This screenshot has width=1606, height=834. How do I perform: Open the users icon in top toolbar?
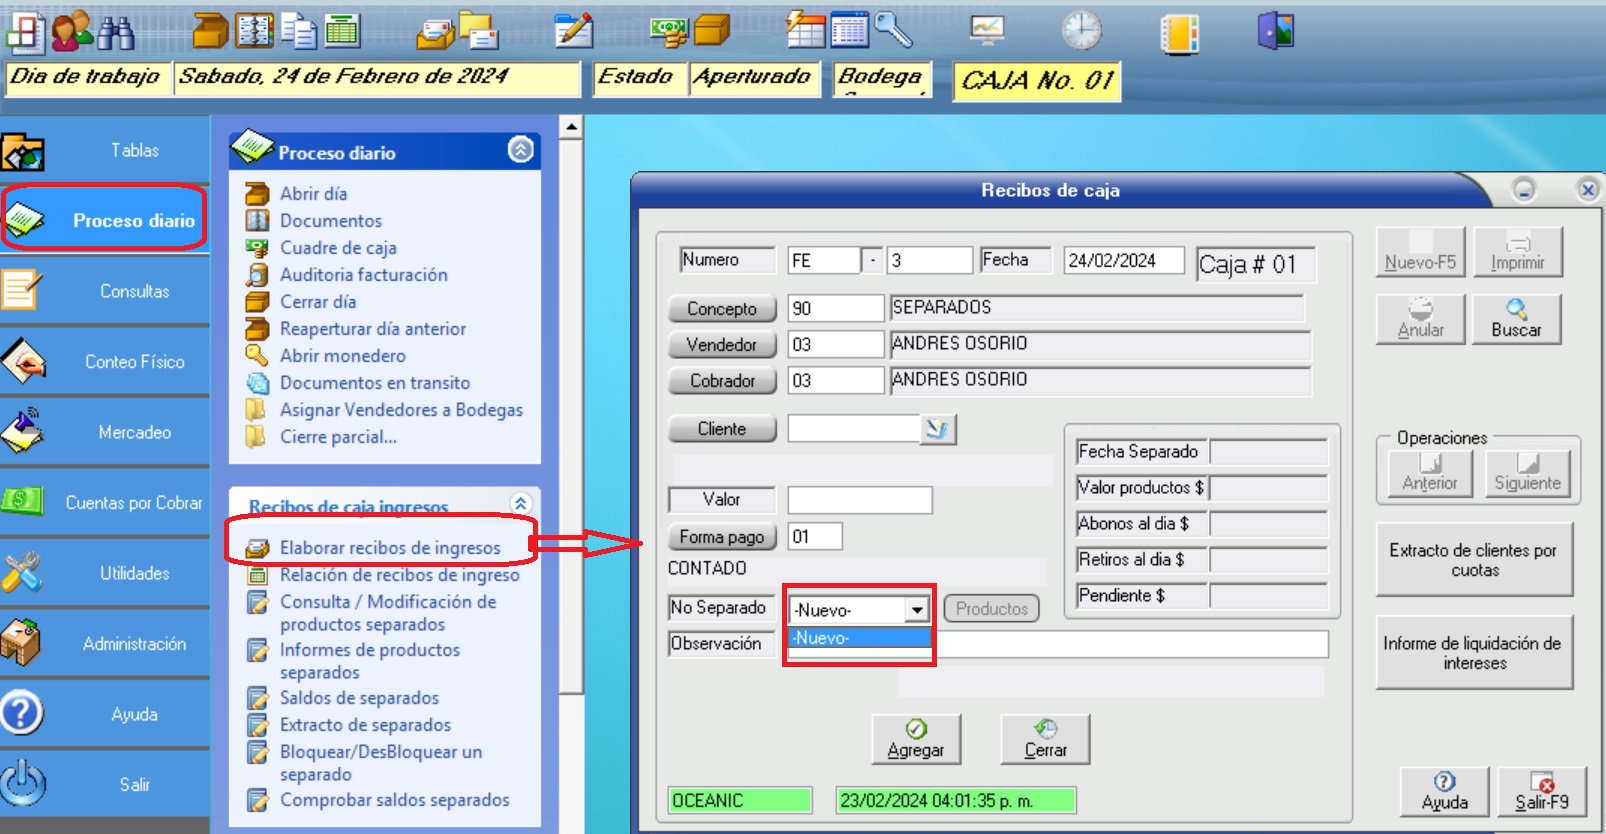tap(71, 32)
